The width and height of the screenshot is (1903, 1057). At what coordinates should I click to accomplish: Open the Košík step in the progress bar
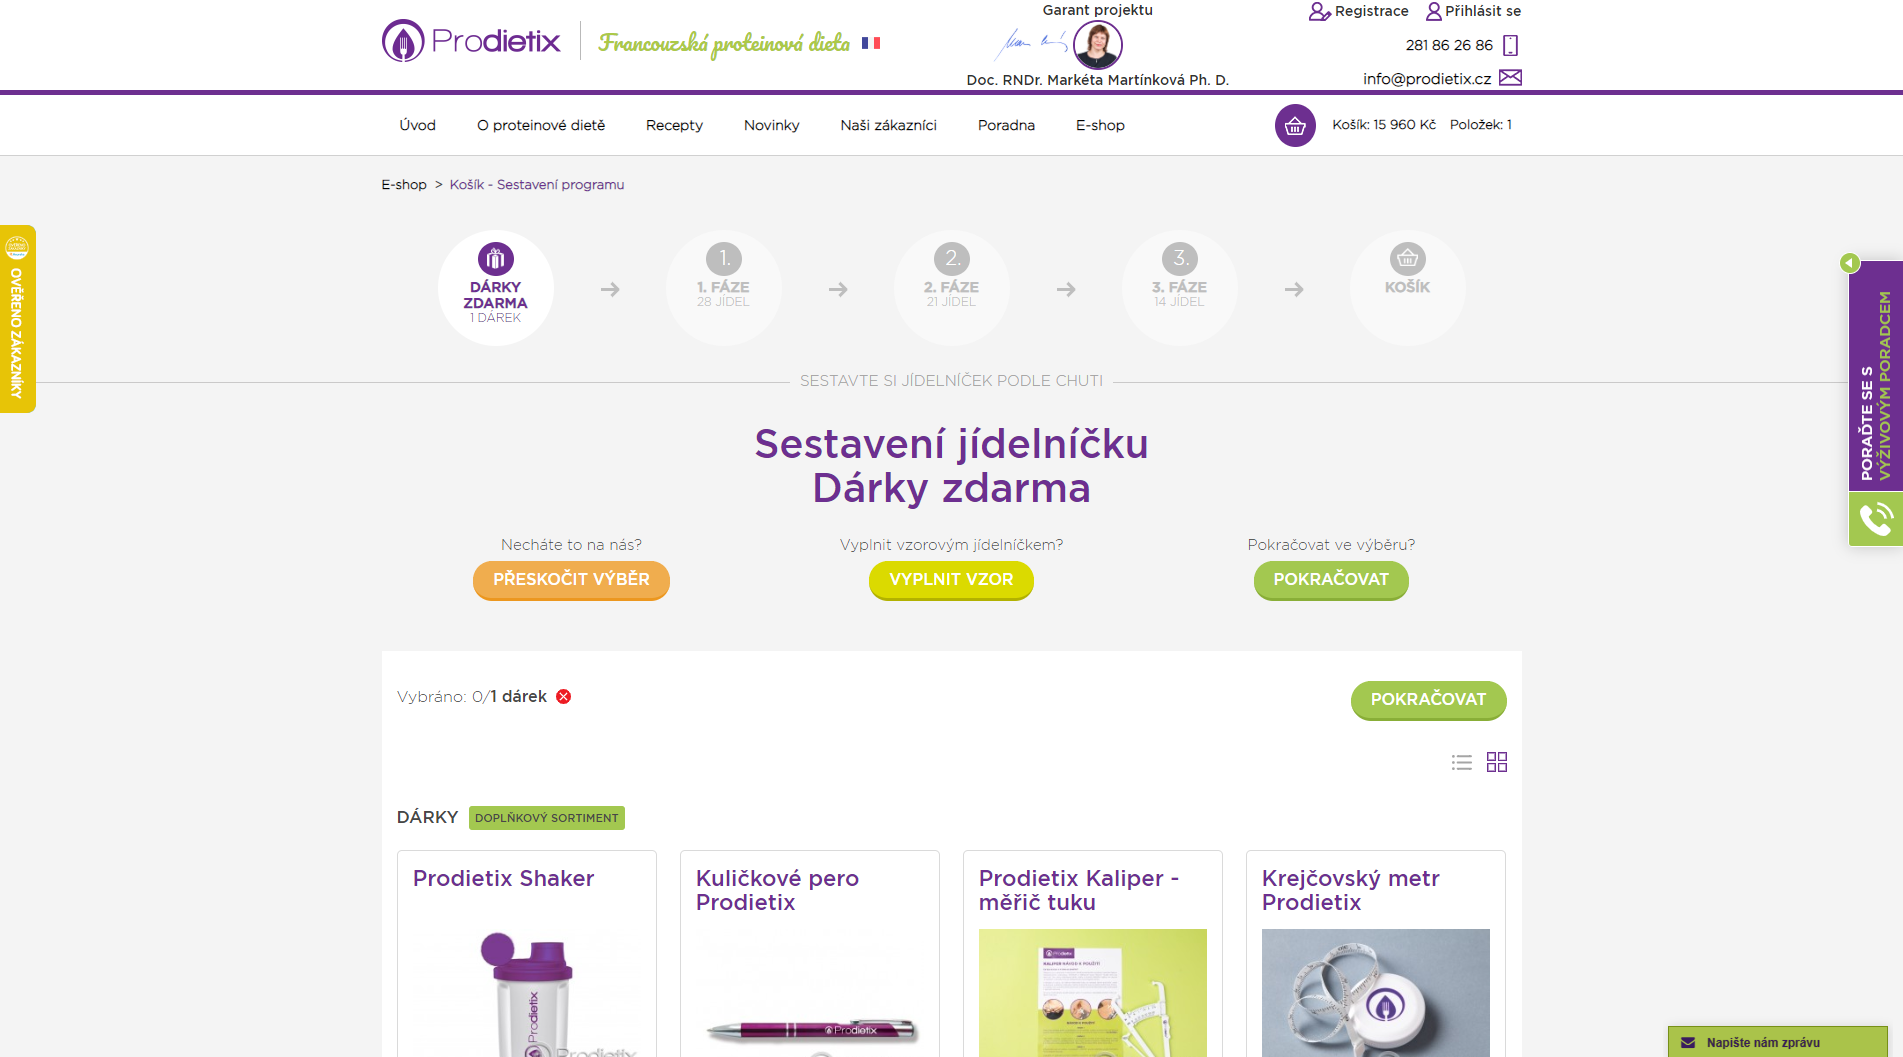[x=1408, y=288]
